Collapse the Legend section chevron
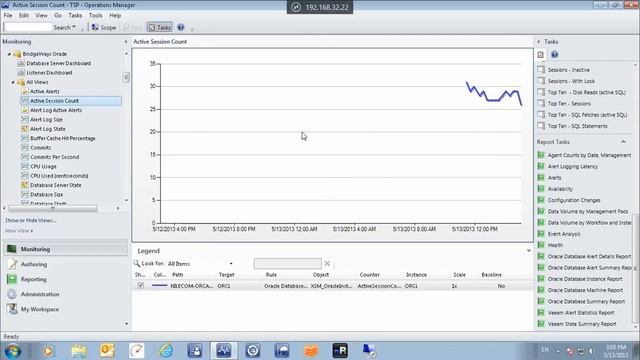This screenshot has width=640, height=360. (x=529, y=251)
